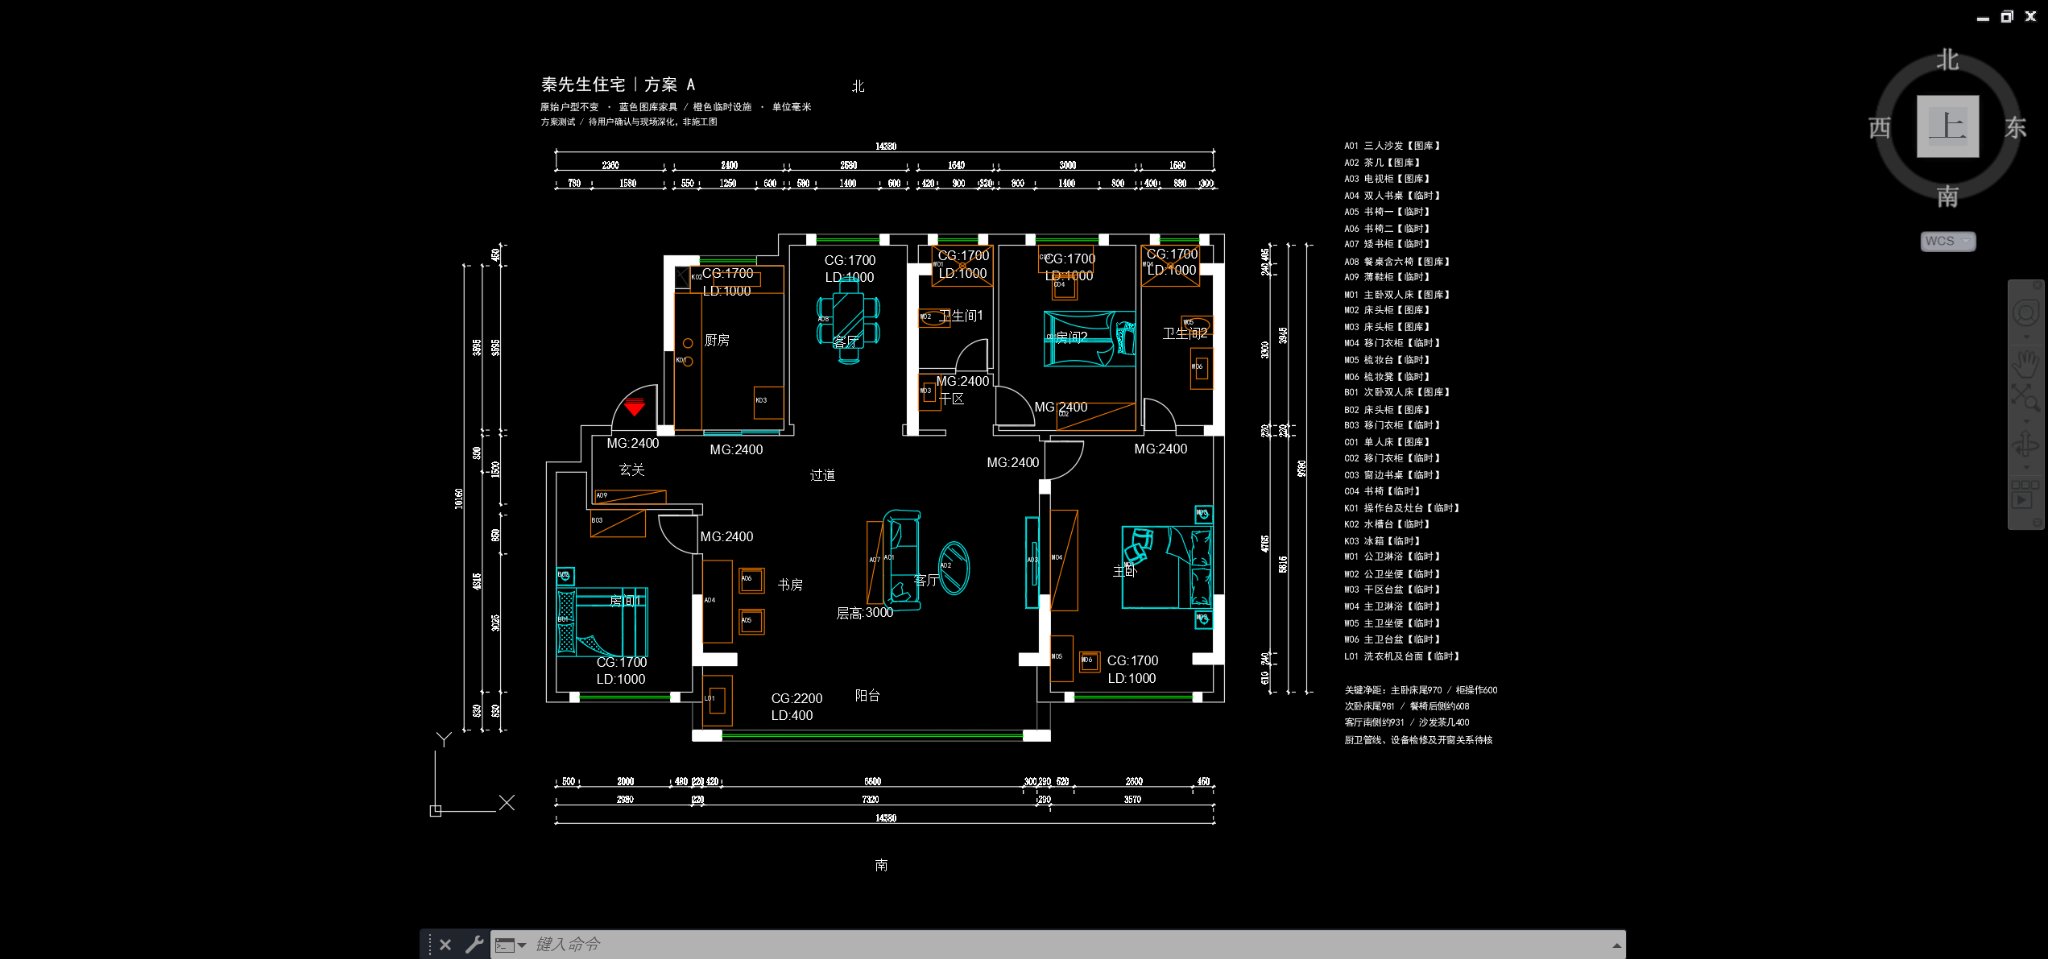The height and width of the screenshot is (959, 2048).
Task: Click the 东 direction on the ViewCube compass
Action: coord(2015,127)
